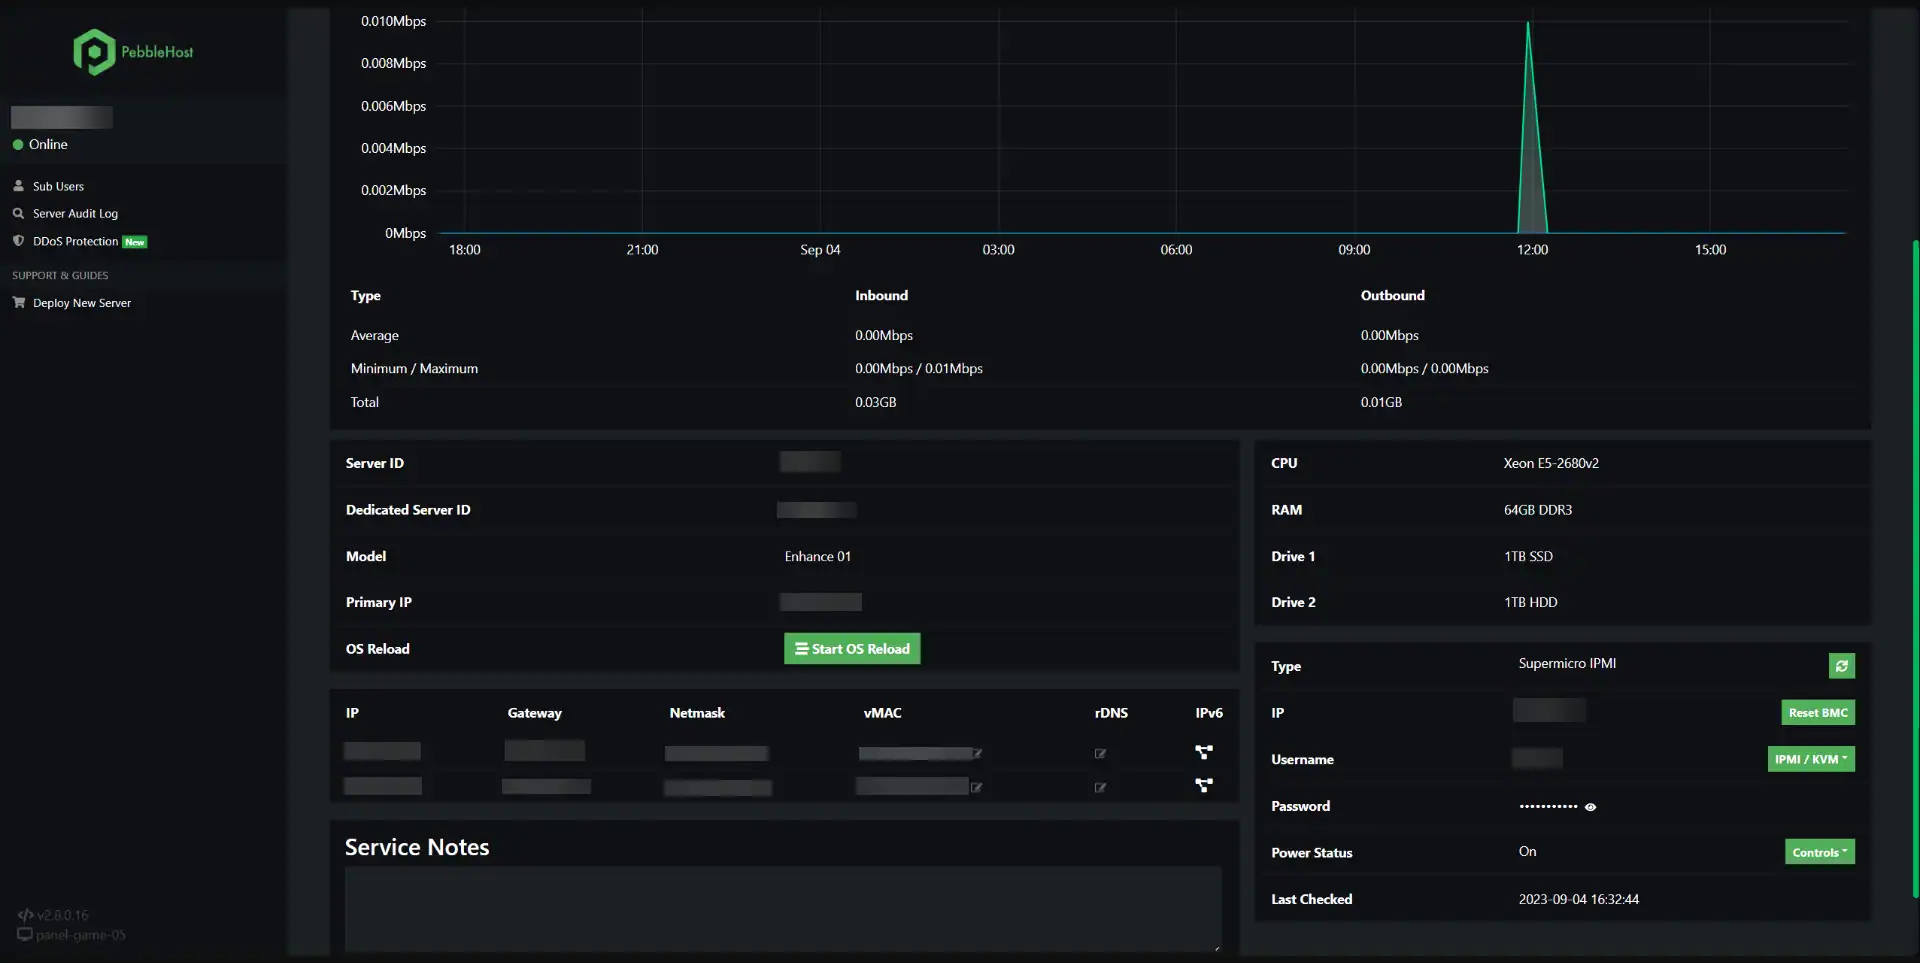Click the 'Sep 04' chart axis label
1920x963 pixels.
pos(820,250)
